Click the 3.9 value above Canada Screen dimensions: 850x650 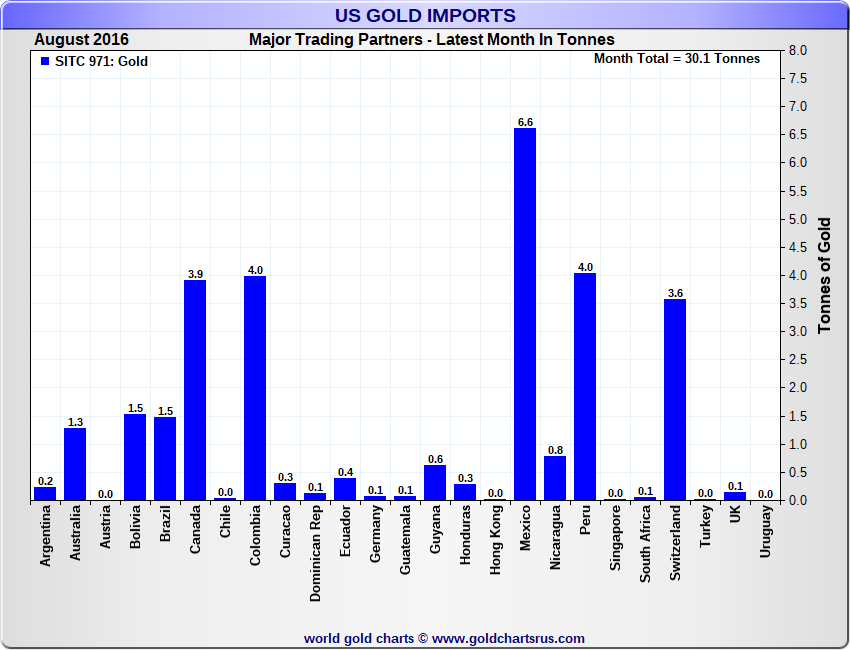click(195, 274)
